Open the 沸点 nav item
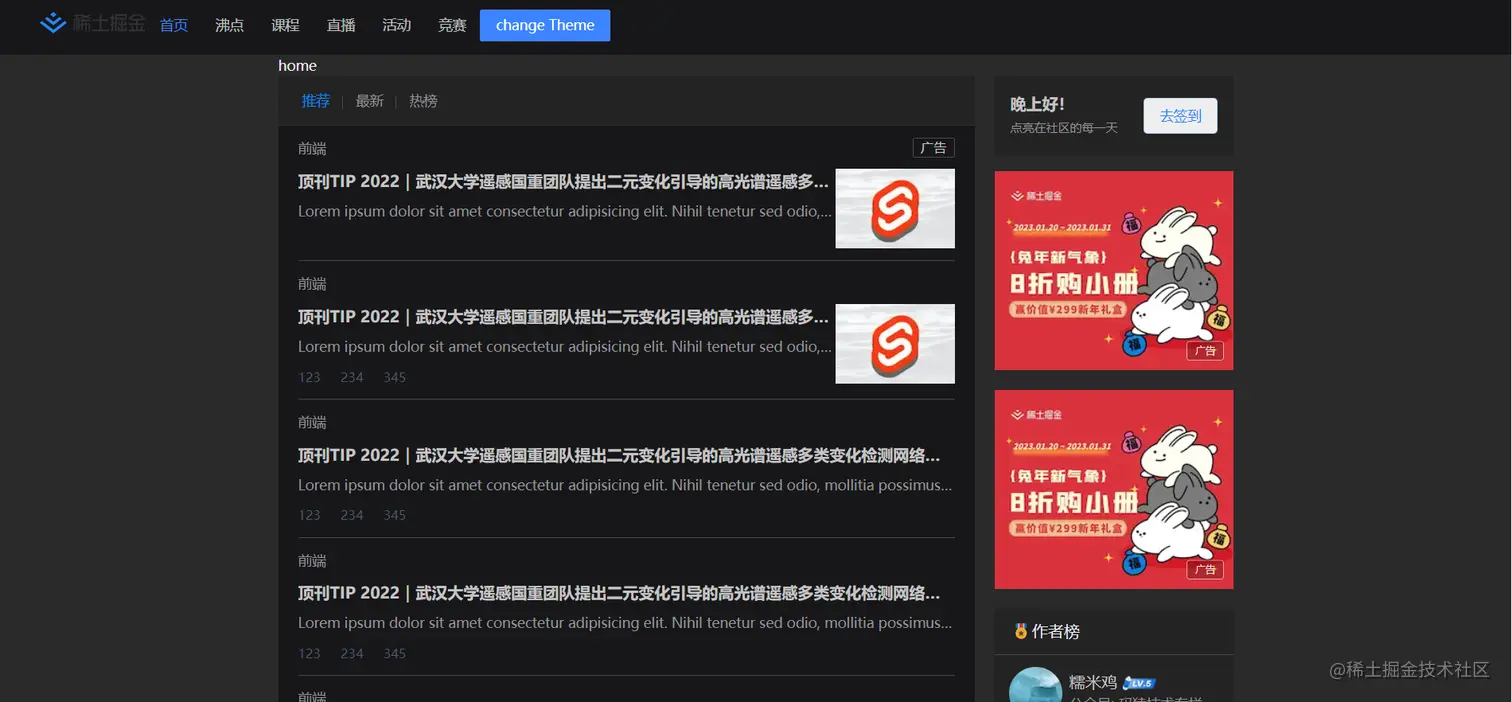This screenshot has height=702, width=1512. [230, 25]
